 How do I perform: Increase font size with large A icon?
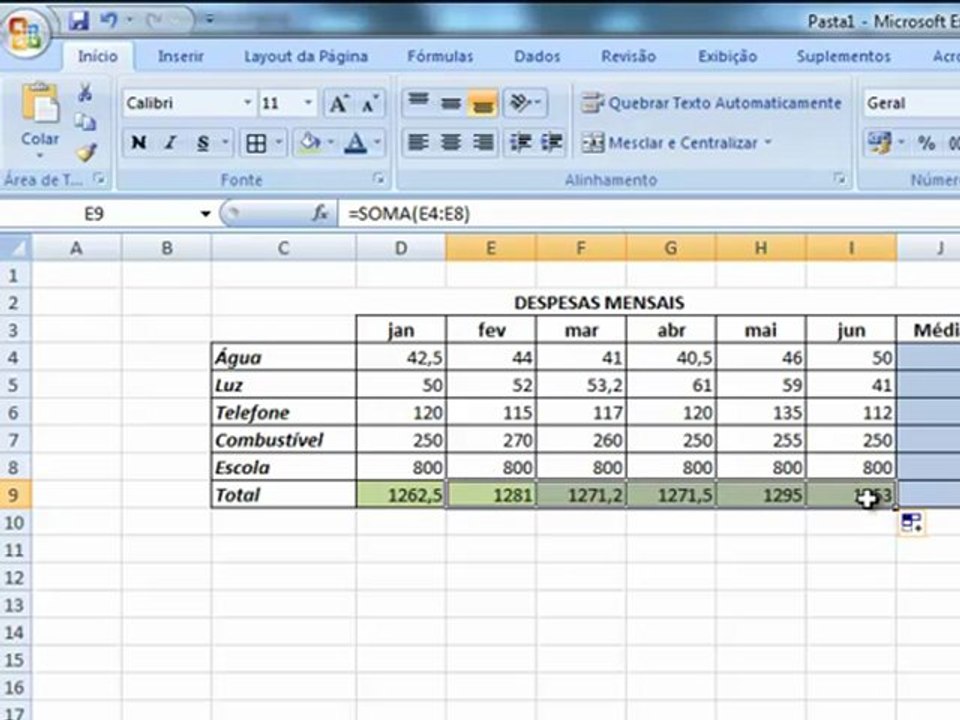[x=338, y=103]
